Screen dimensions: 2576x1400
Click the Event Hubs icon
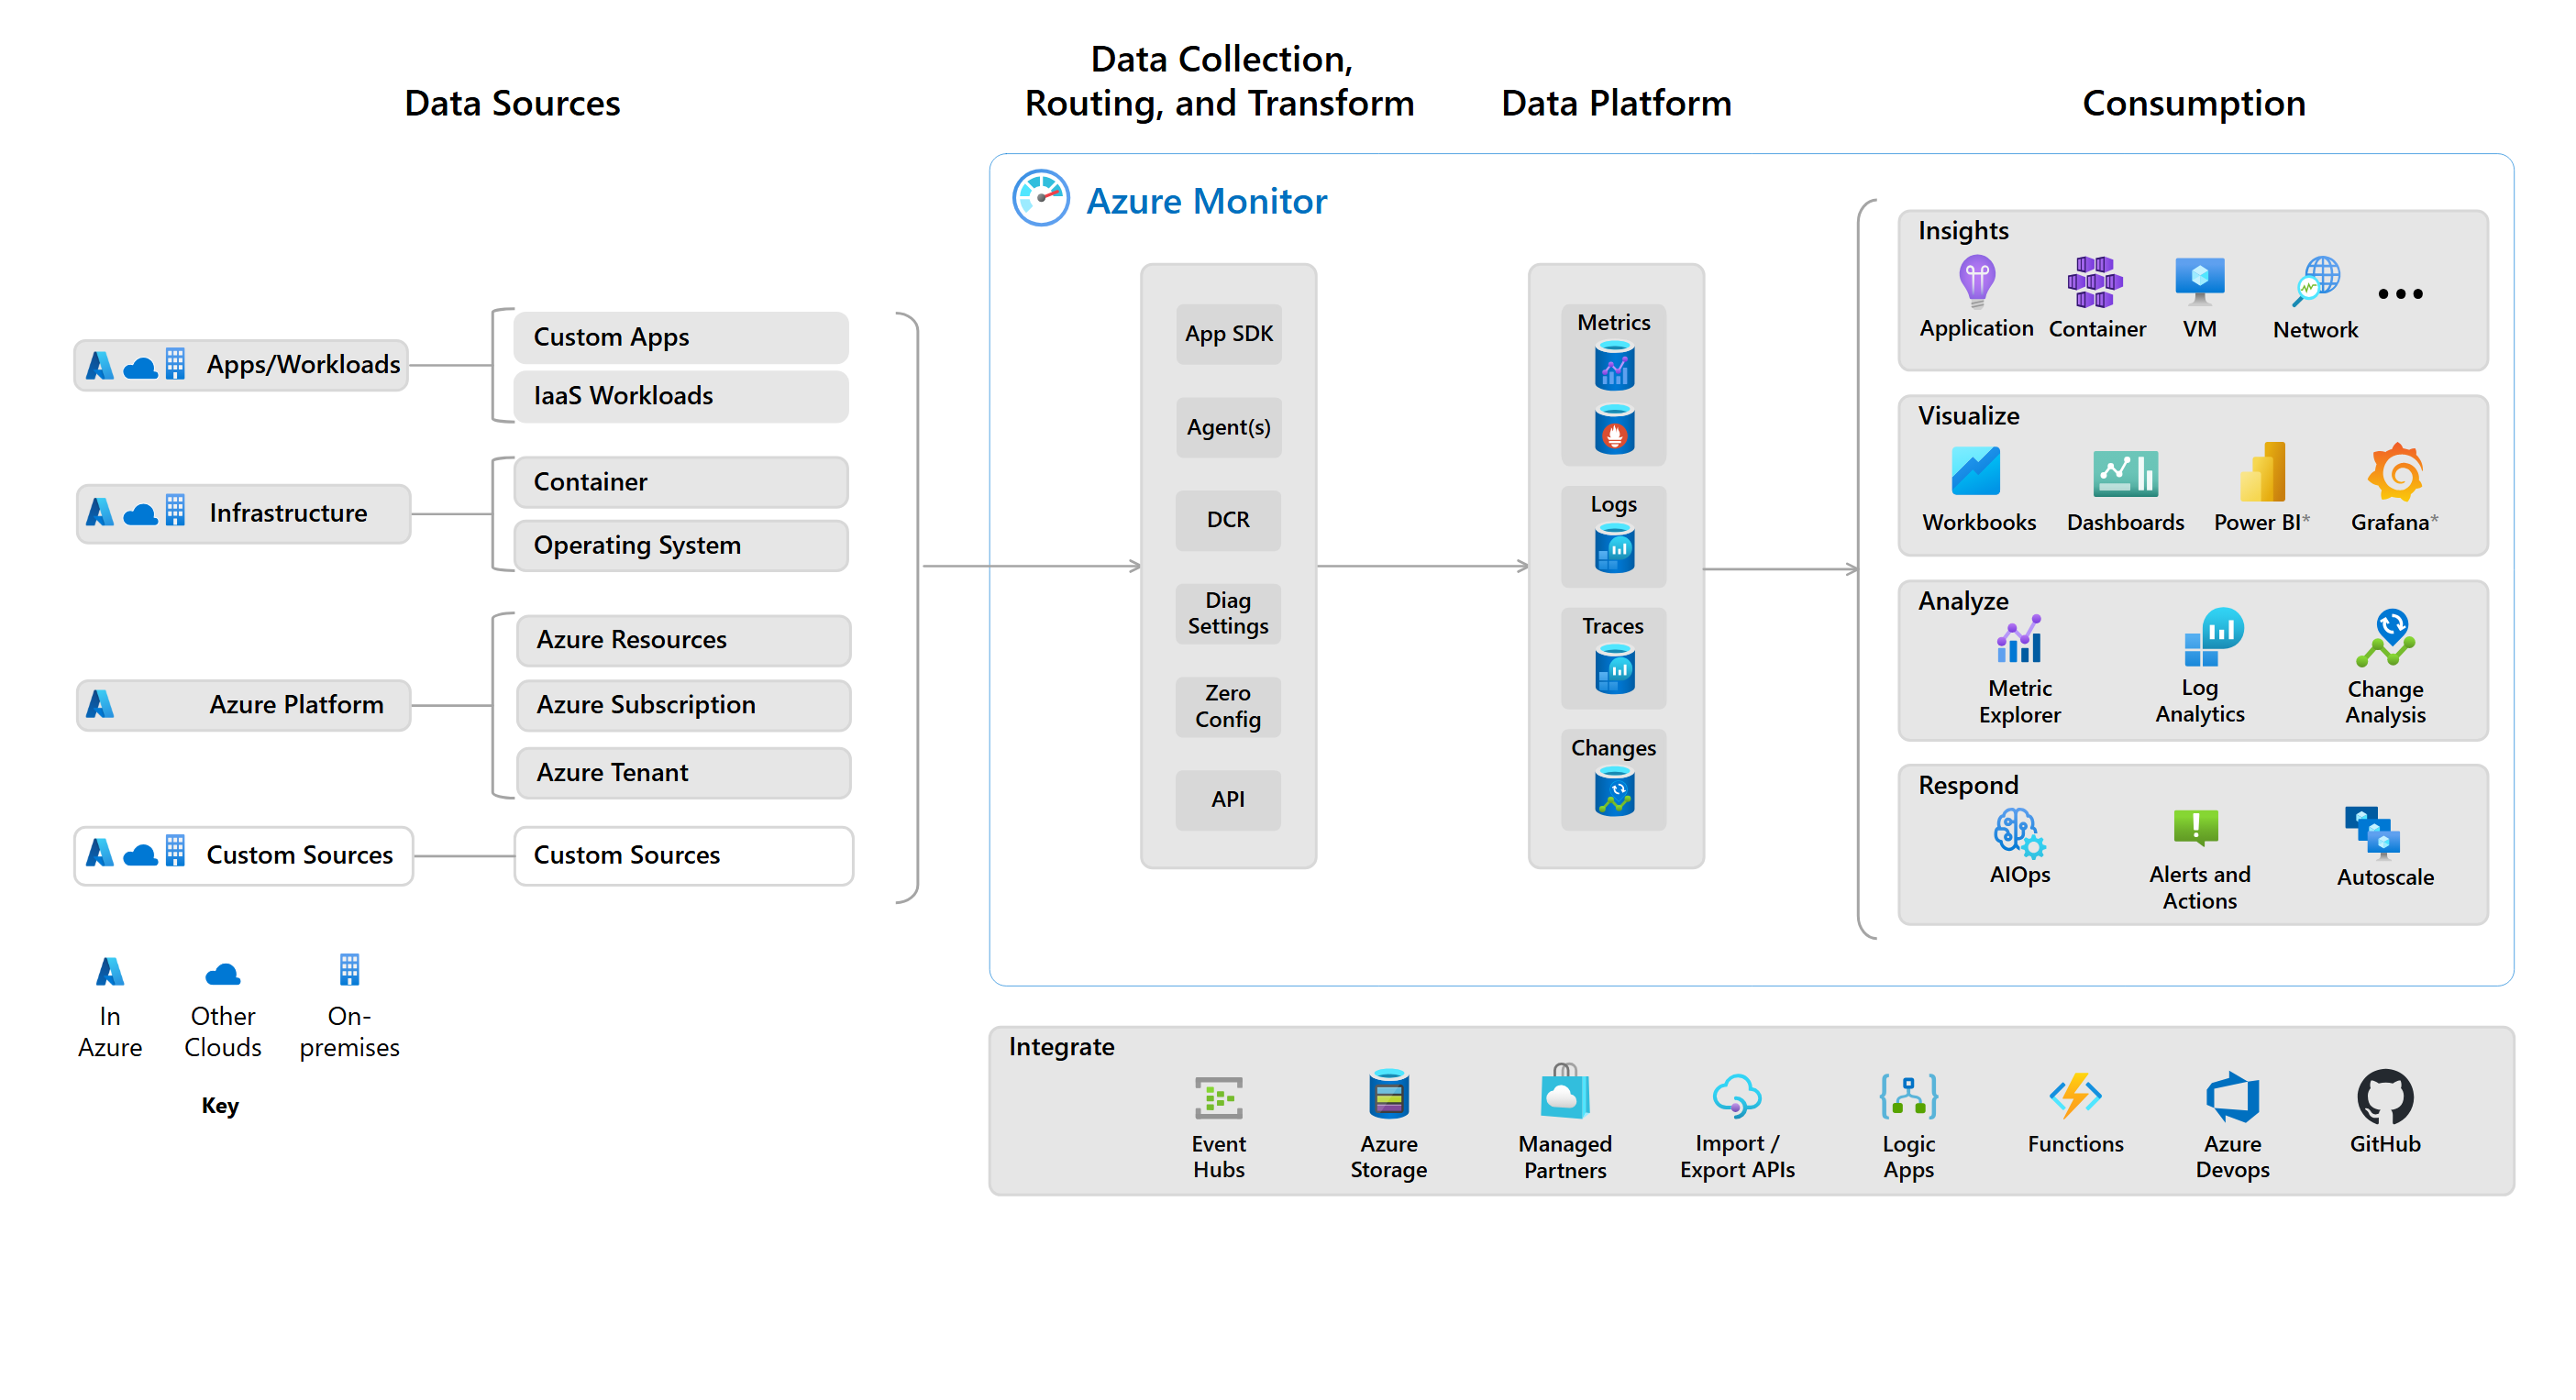click(1218, 1097)
